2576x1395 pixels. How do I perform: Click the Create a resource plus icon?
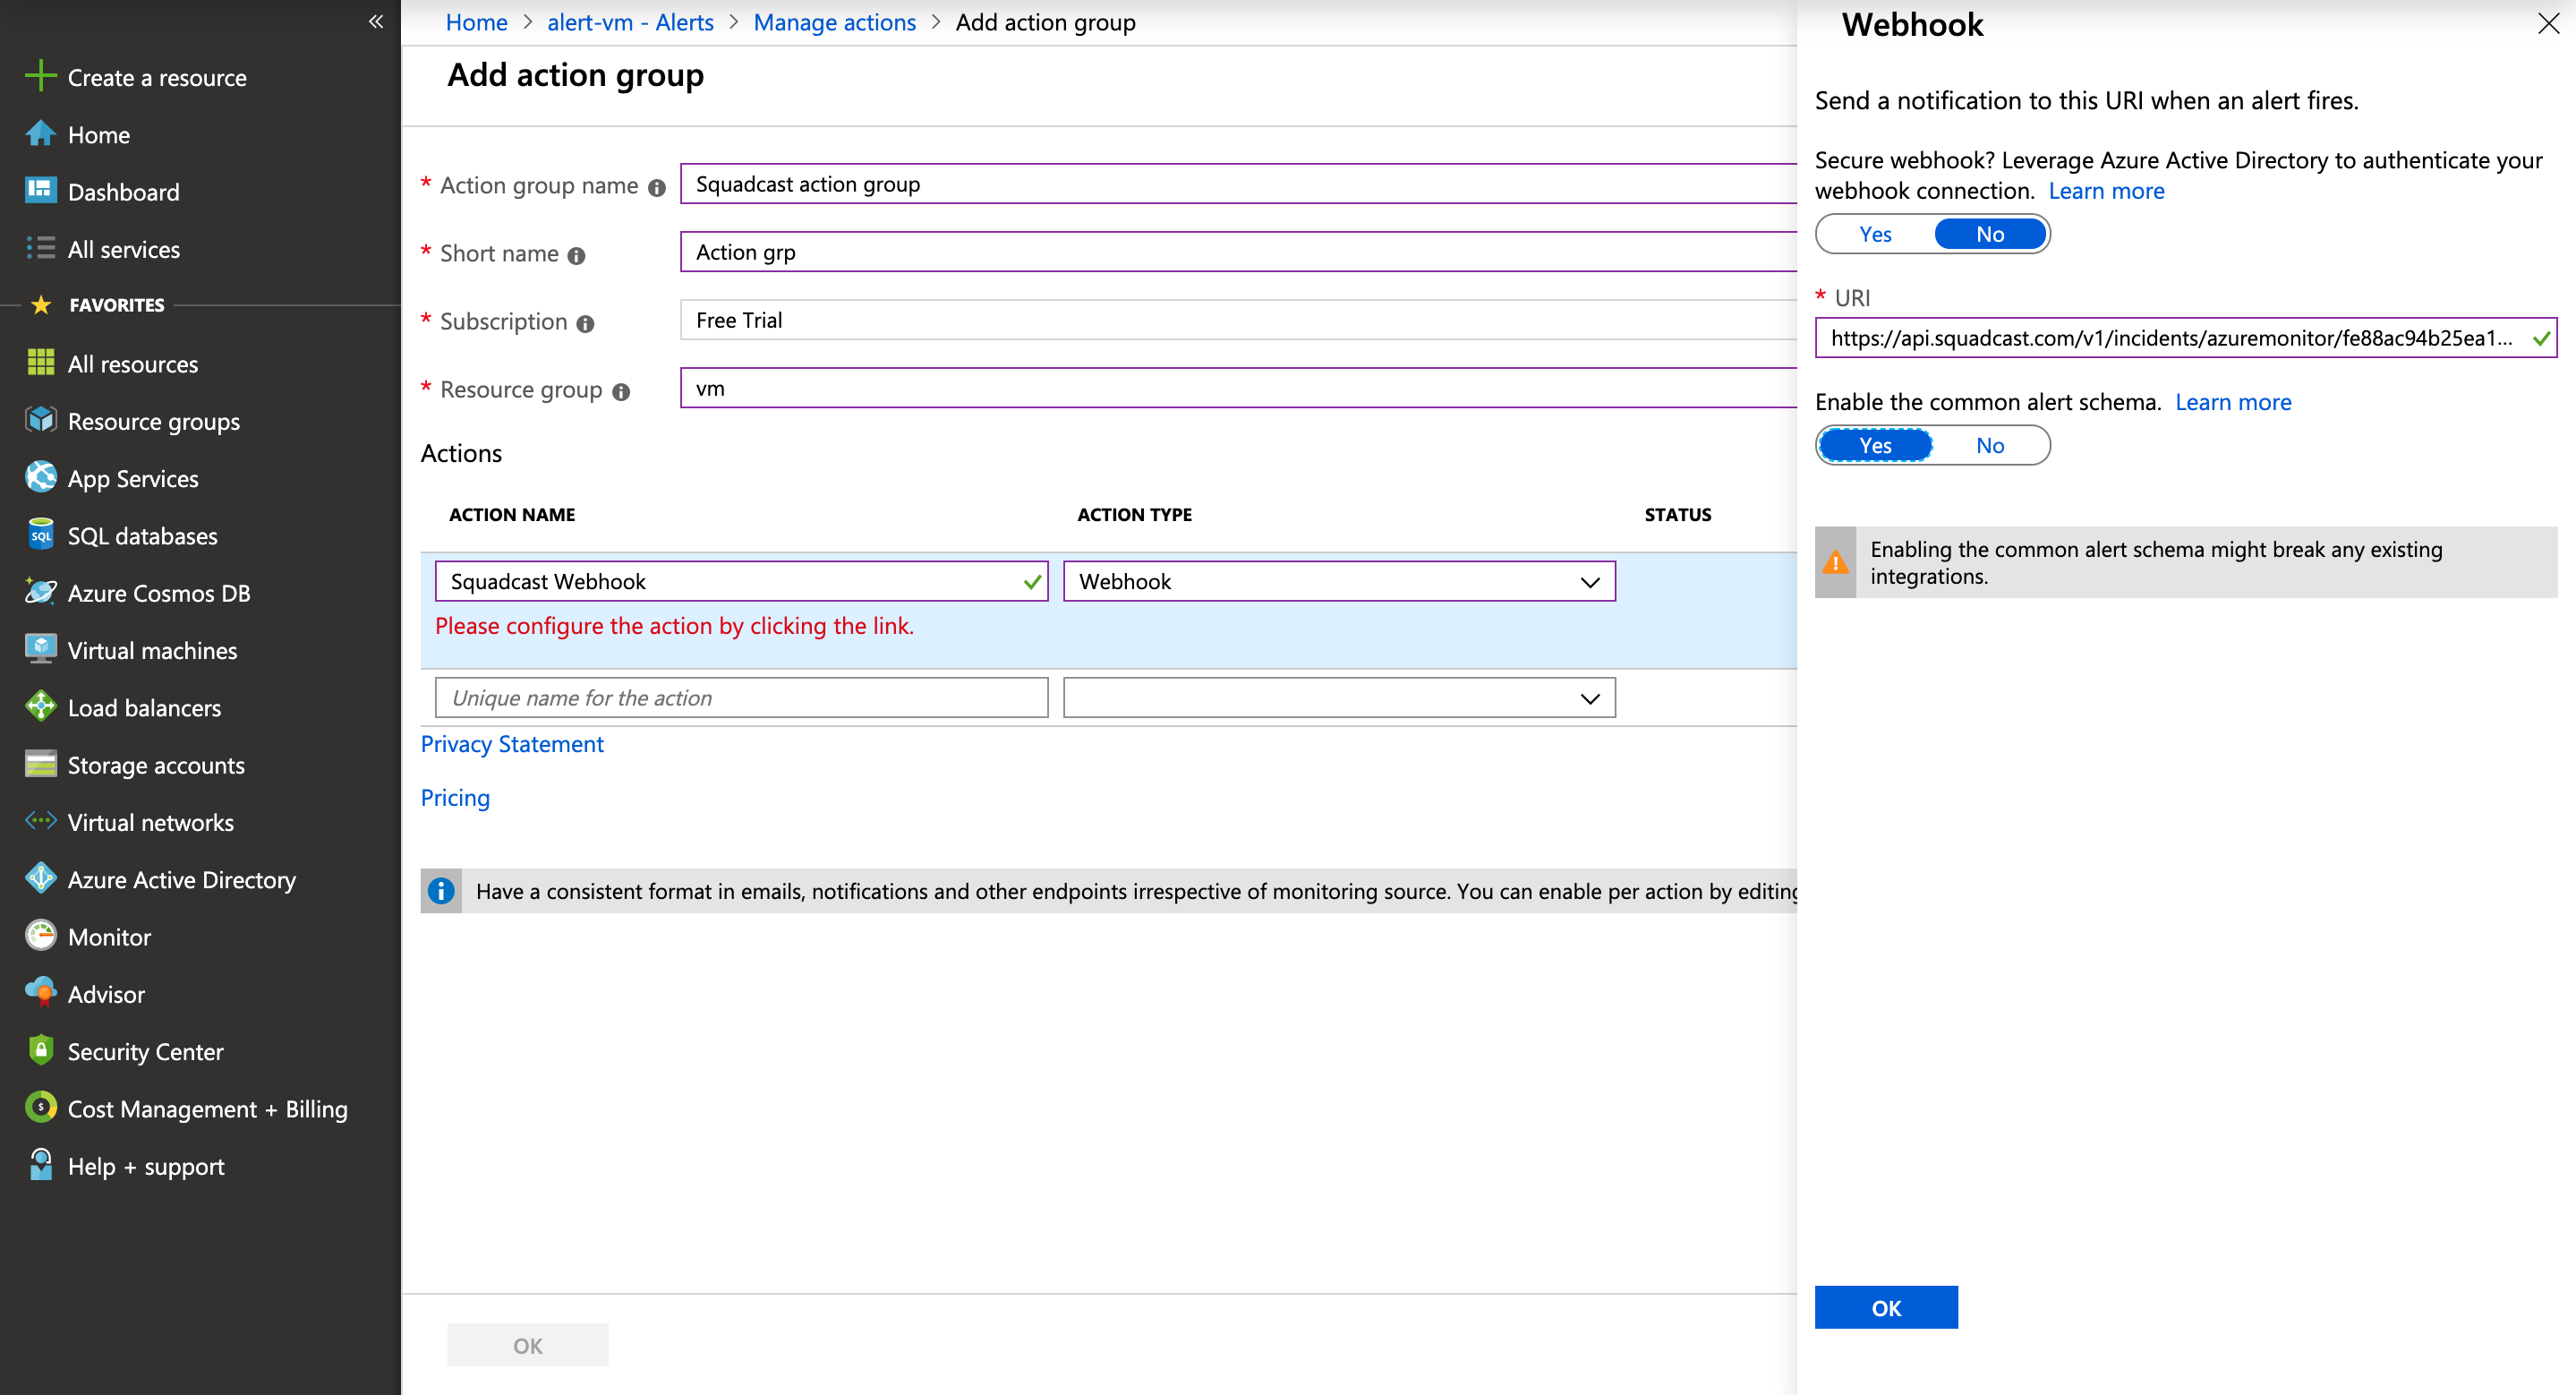(40, 76)
